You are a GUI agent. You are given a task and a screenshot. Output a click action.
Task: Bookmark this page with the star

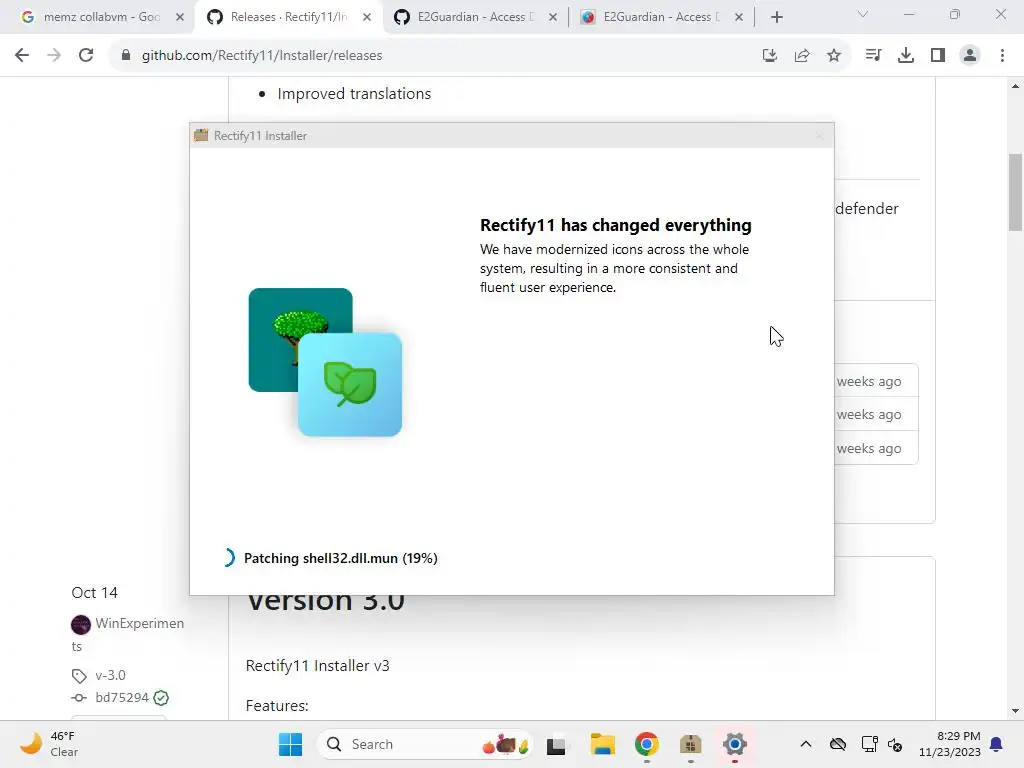(x=834, y=56)
